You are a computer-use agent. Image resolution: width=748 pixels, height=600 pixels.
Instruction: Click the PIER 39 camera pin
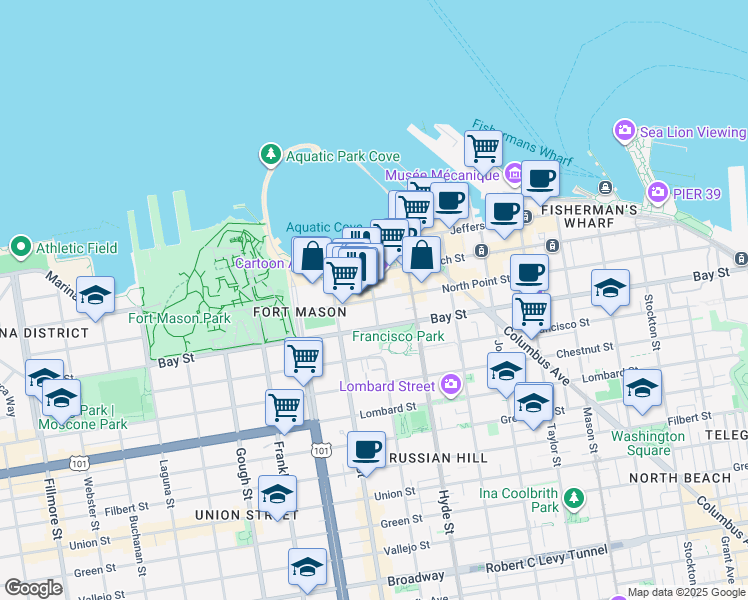tap(658, 194)
